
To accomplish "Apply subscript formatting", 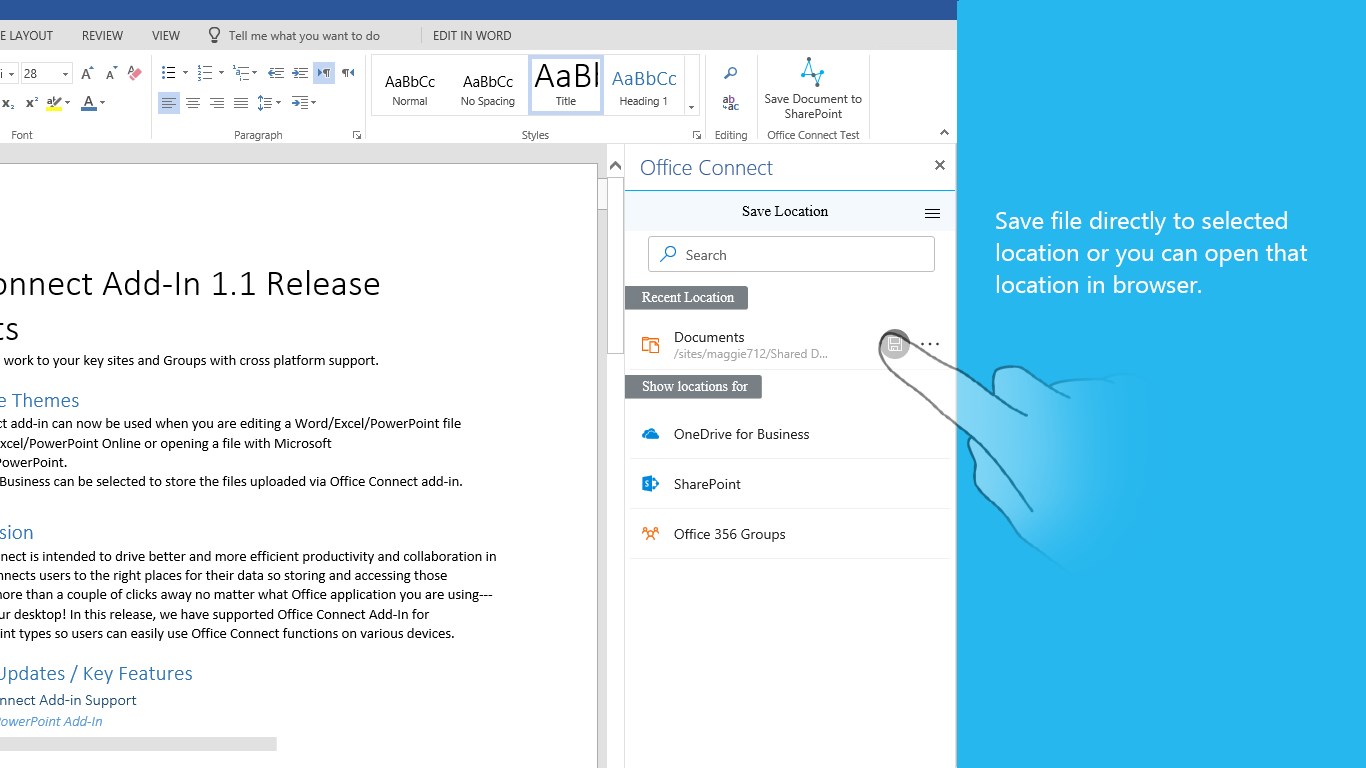I will (8, 103).
